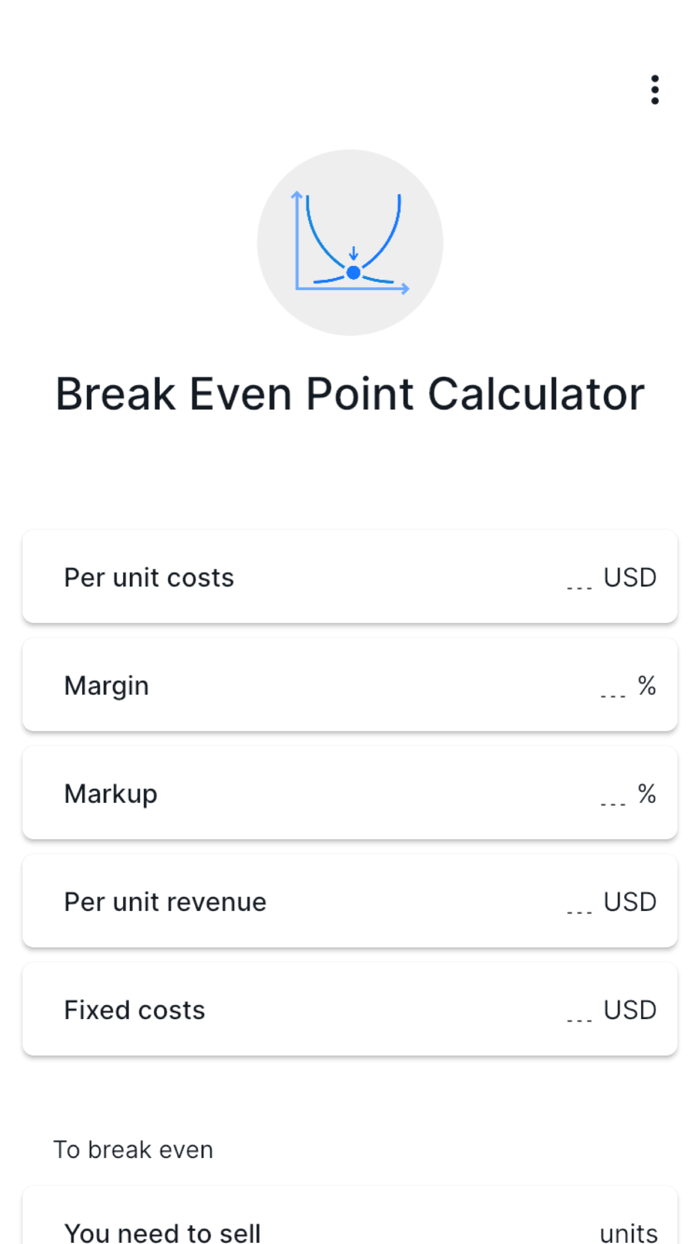Open the three-dot options menu
This screenshot has width=700, height=1244.
pos(654,89)
